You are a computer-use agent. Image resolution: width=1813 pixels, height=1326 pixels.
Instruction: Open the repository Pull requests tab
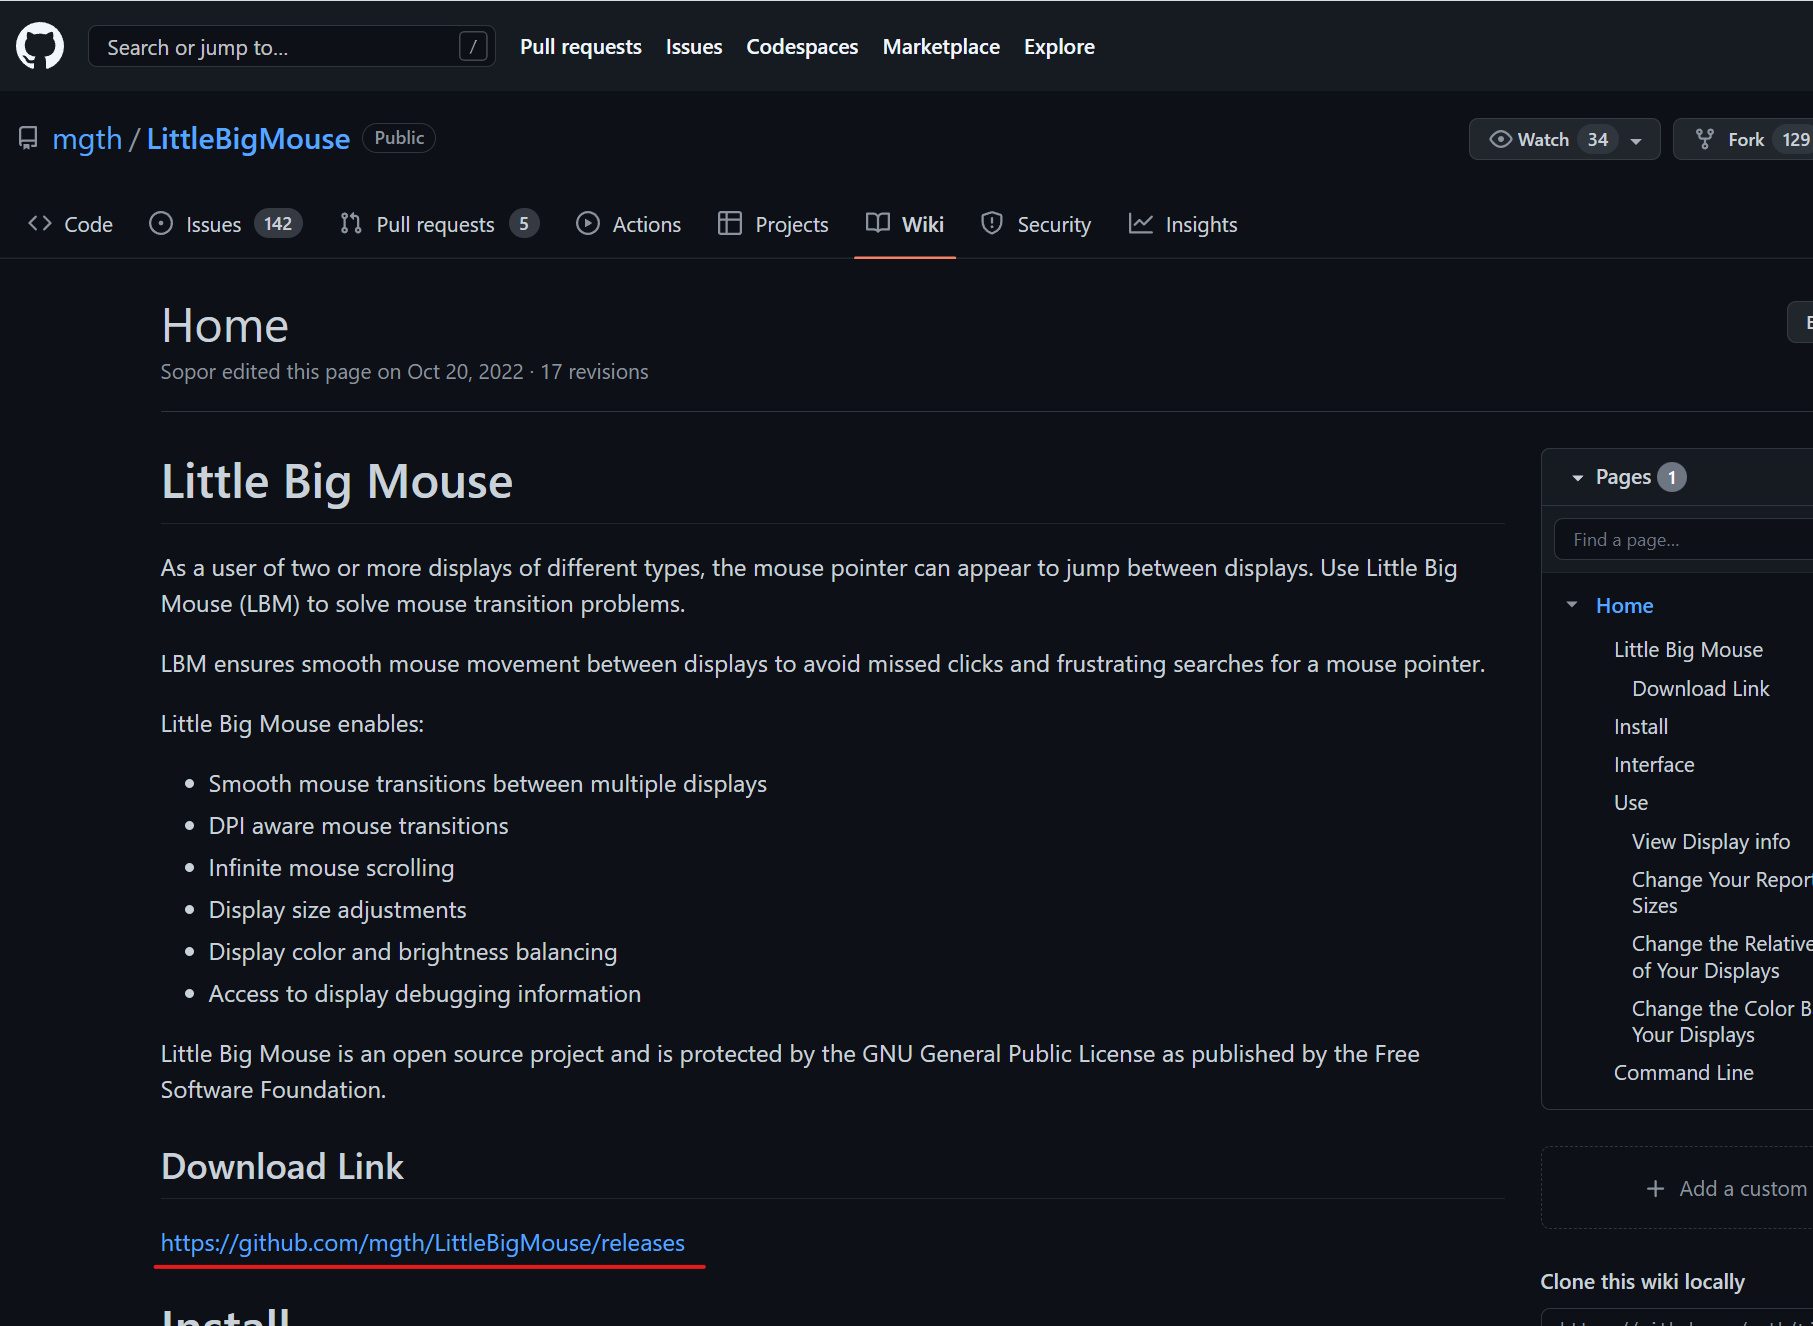(440, 224)
